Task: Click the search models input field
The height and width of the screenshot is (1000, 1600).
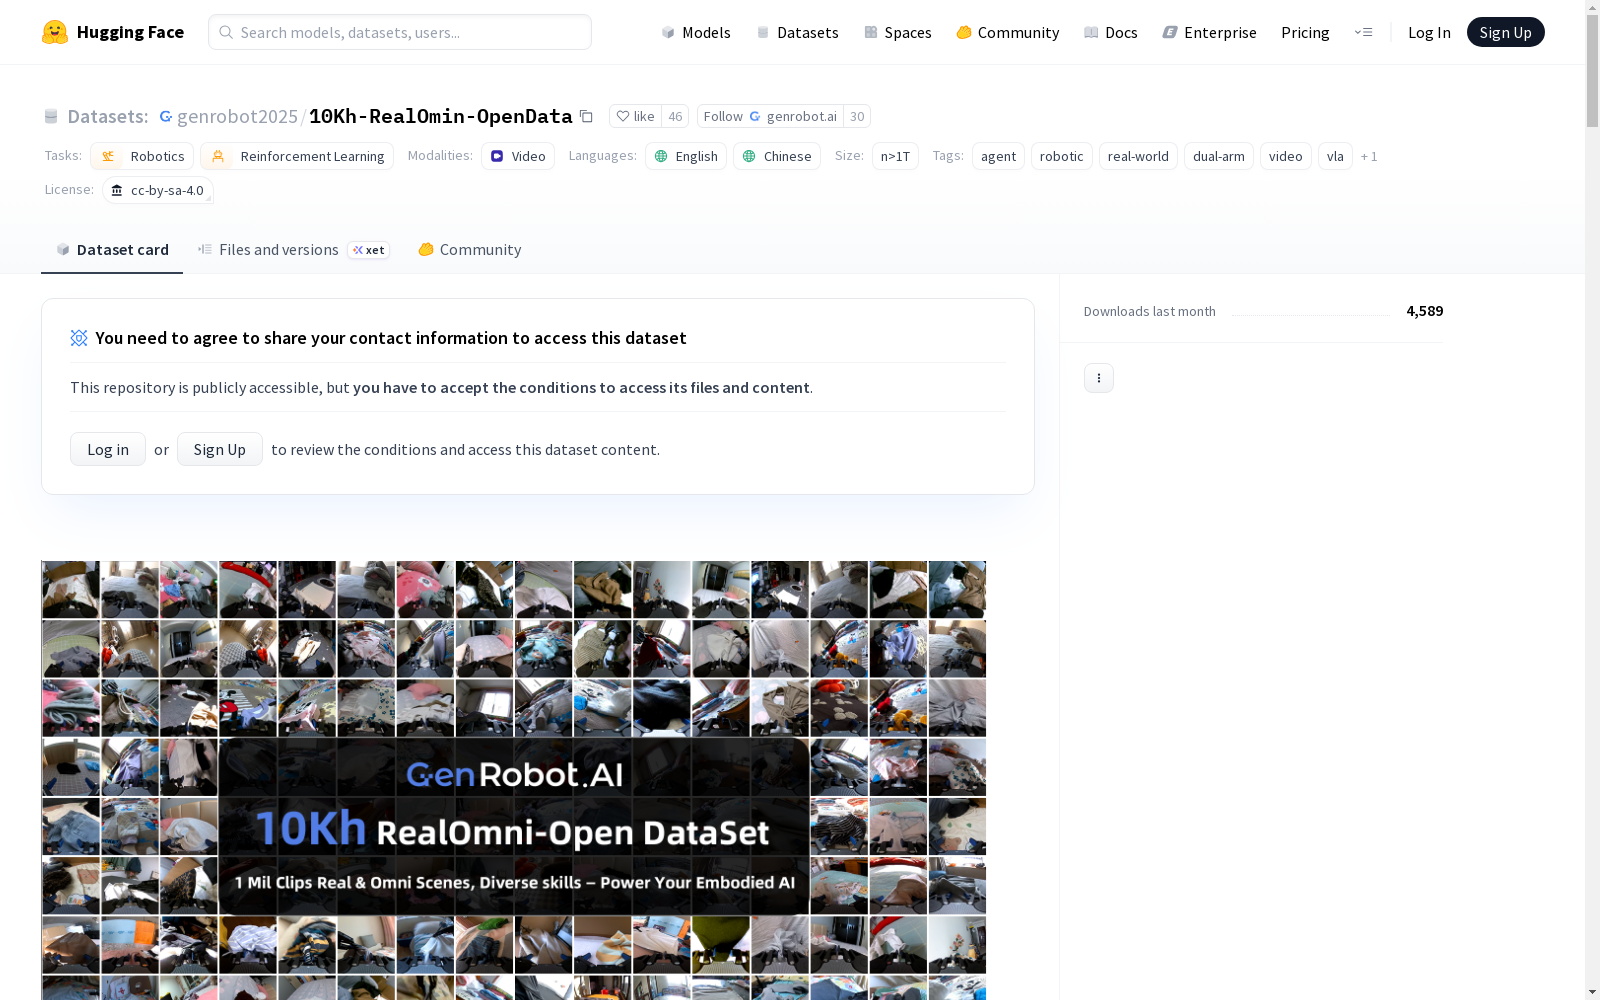Action: click(x=400, y=32)
